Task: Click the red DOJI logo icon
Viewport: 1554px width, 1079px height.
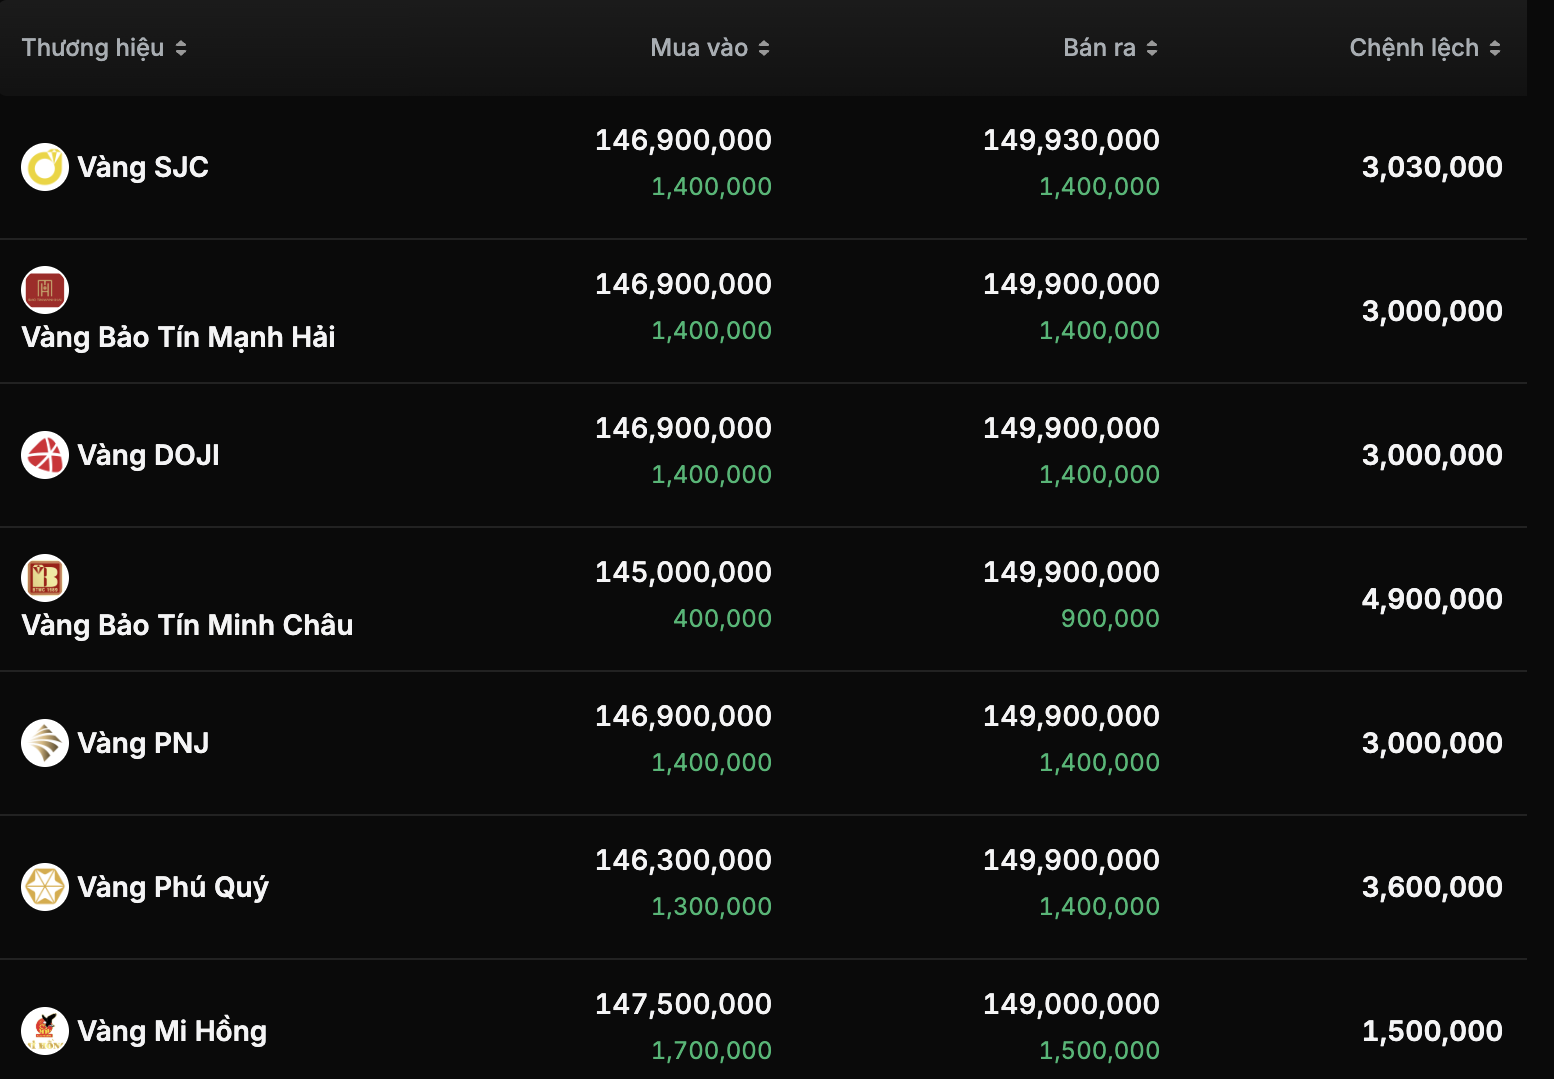Action: (x=45, y=455)
